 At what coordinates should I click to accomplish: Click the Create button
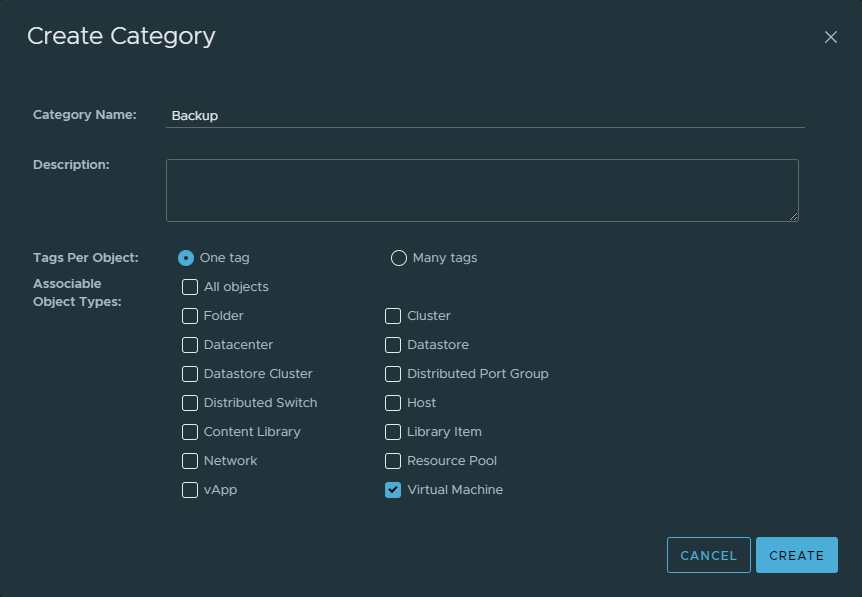click(x=796, y=555)
